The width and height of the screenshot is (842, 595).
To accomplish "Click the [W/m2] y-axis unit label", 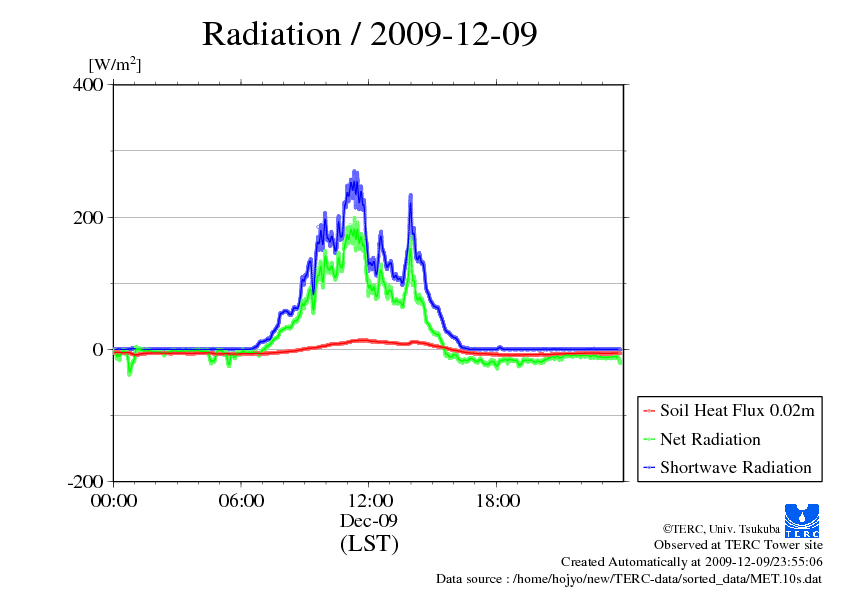I will (x=115, y=64).
